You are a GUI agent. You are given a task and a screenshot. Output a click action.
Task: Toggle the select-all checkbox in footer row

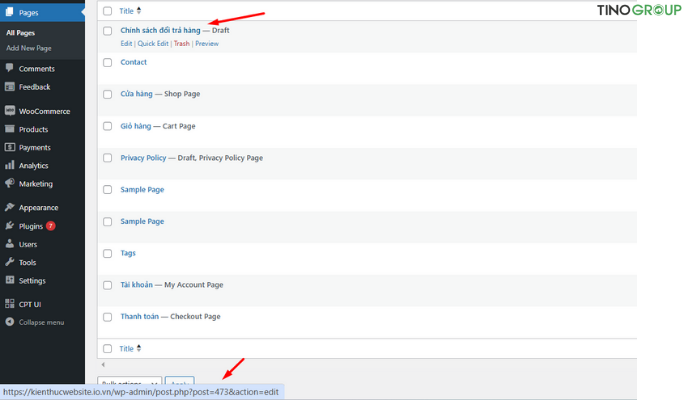point(108,349)
